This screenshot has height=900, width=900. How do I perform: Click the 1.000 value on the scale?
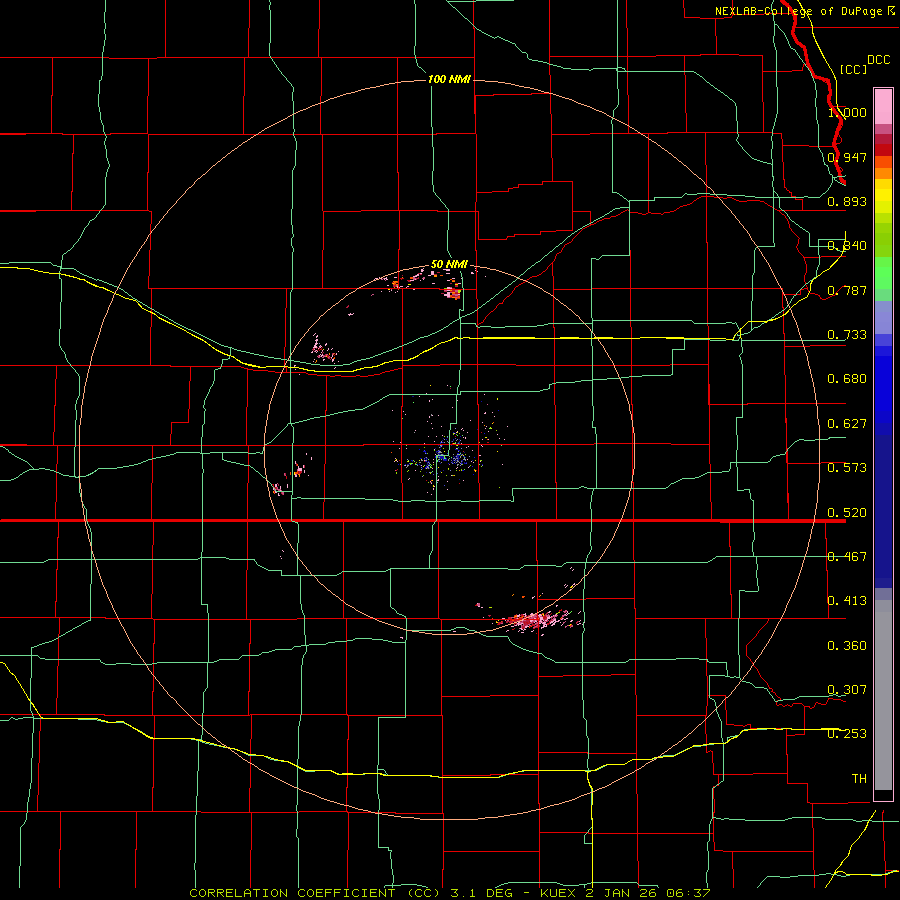point(847,112)
